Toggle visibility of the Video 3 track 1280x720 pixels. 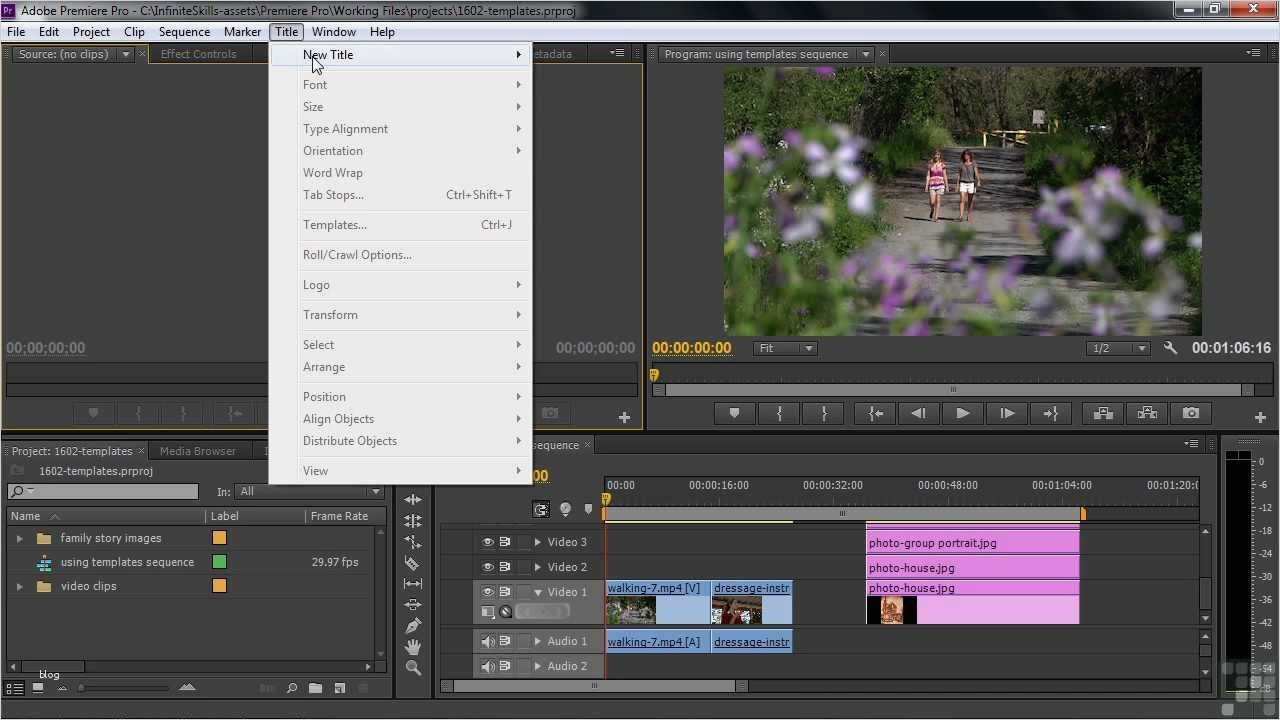pyautogui.click(x=489, y=542)
